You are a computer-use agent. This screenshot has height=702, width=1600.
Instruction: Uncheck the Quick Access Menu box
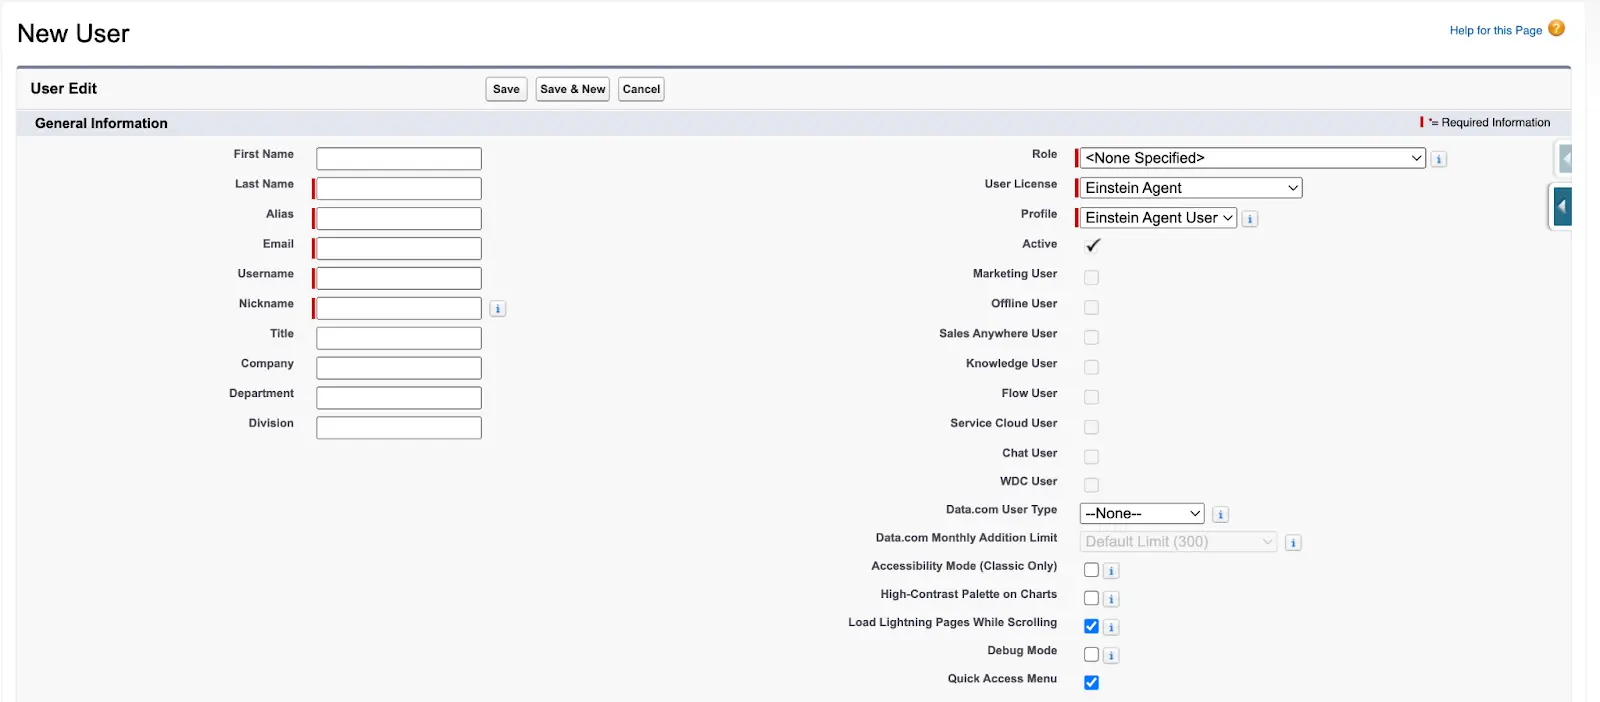point(1091,682)
